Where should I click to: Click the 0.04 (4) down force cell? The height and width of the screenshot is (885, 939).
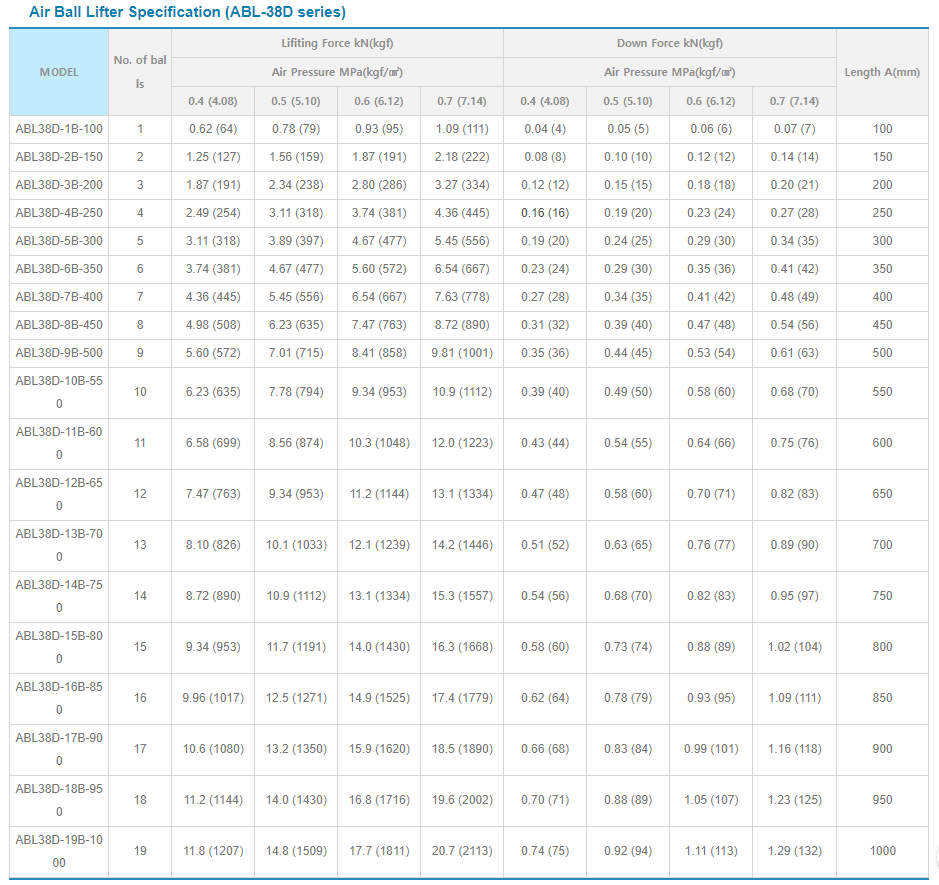(x=544, y=129)
